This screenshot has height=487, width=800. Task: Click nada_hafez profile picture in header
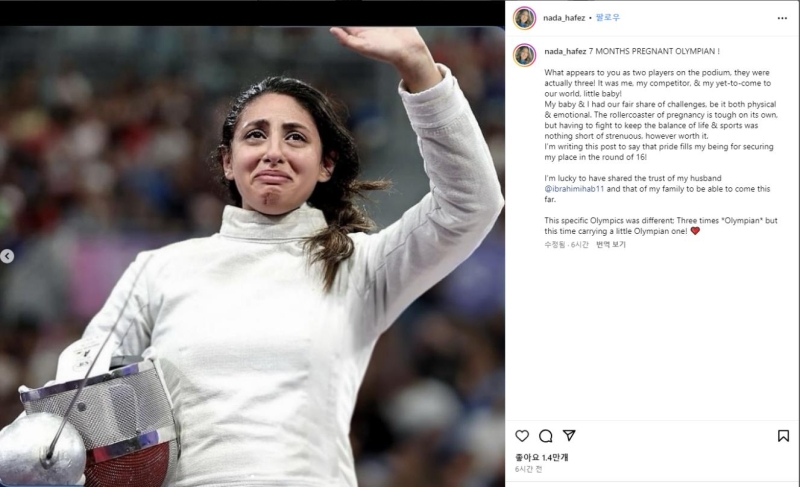tap(524, 18)
